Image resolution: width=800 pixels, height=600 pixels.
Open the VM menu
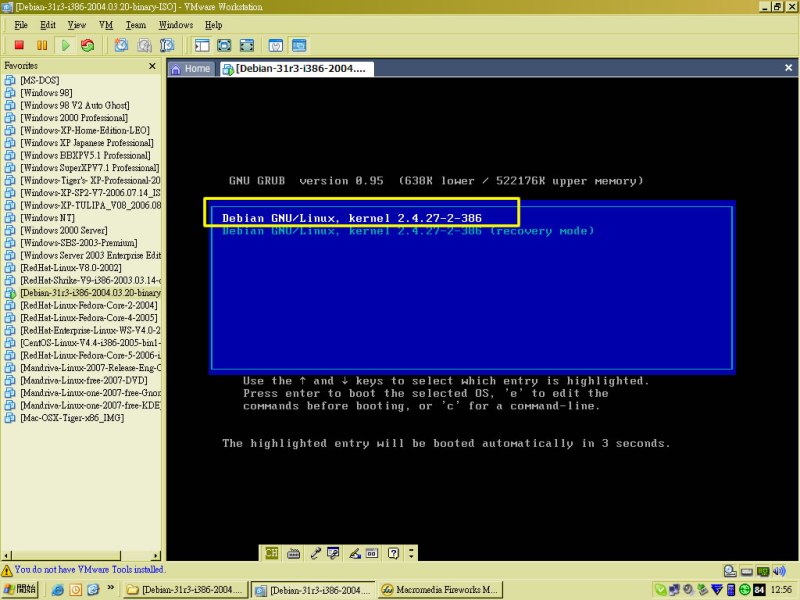click(x=106, y=25)
